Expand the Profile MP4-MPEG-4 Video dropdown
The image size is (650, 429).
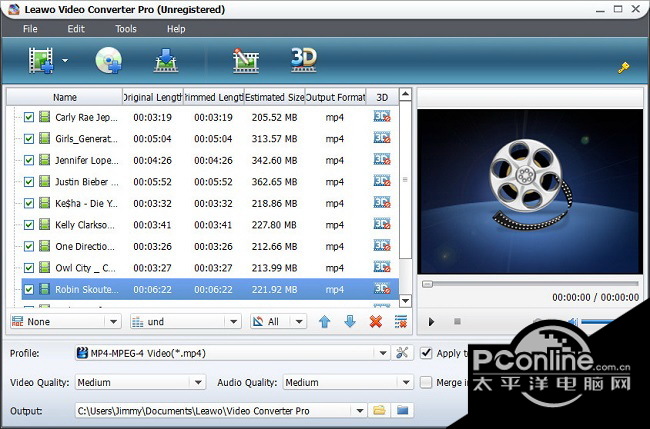pyautogui.click(x=382, y=353)
